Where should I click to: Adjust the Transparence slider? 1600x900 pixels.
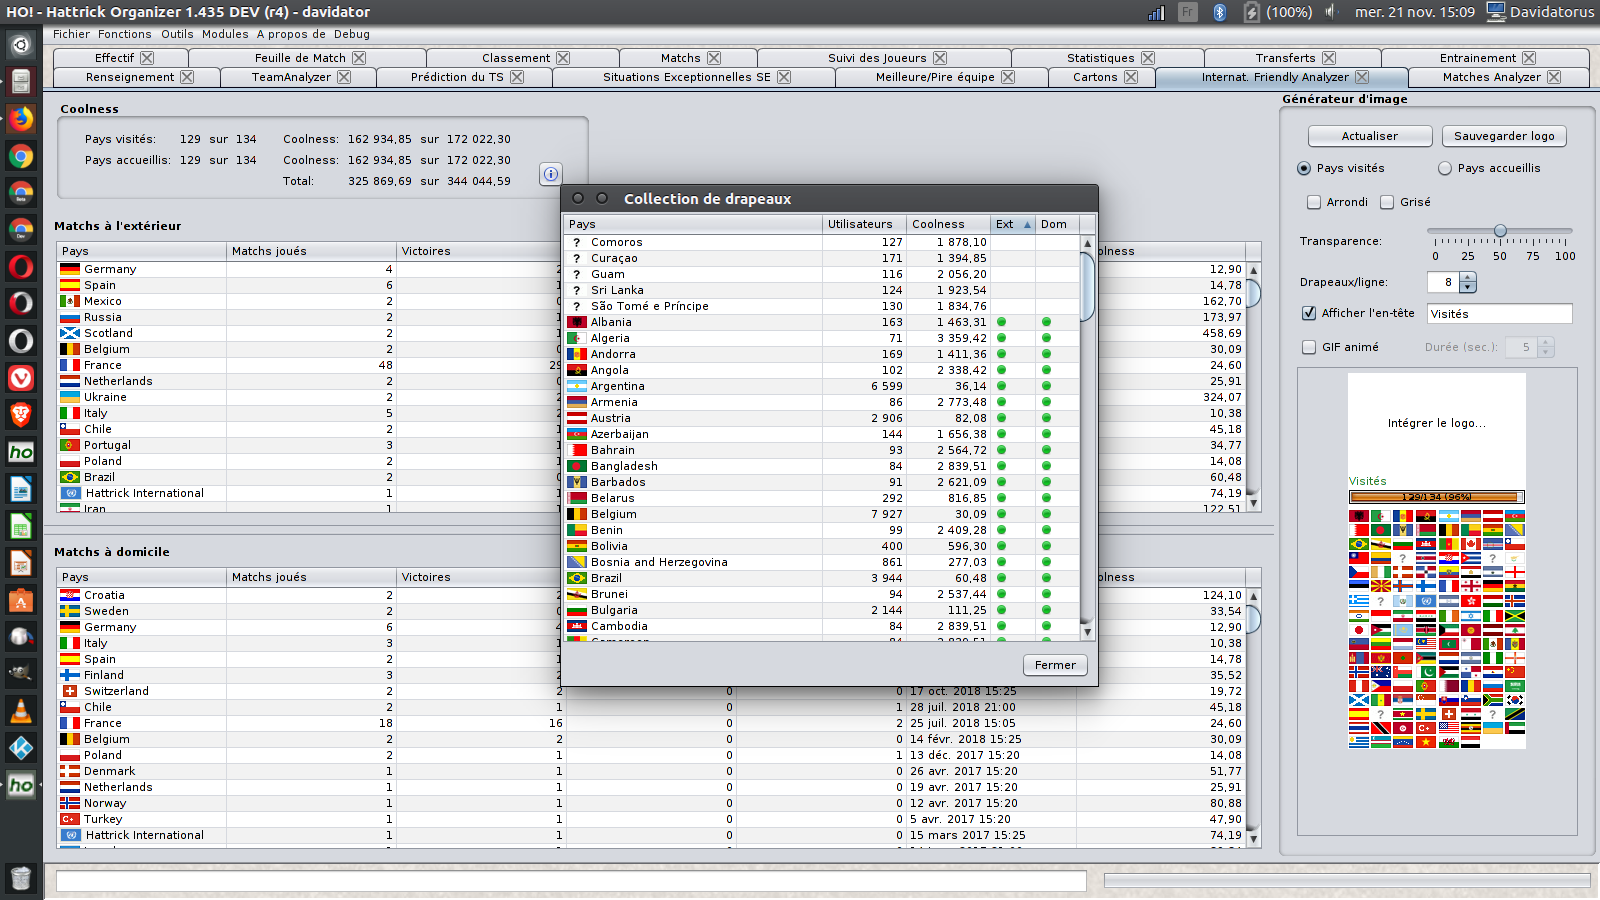click(1501, 230)
